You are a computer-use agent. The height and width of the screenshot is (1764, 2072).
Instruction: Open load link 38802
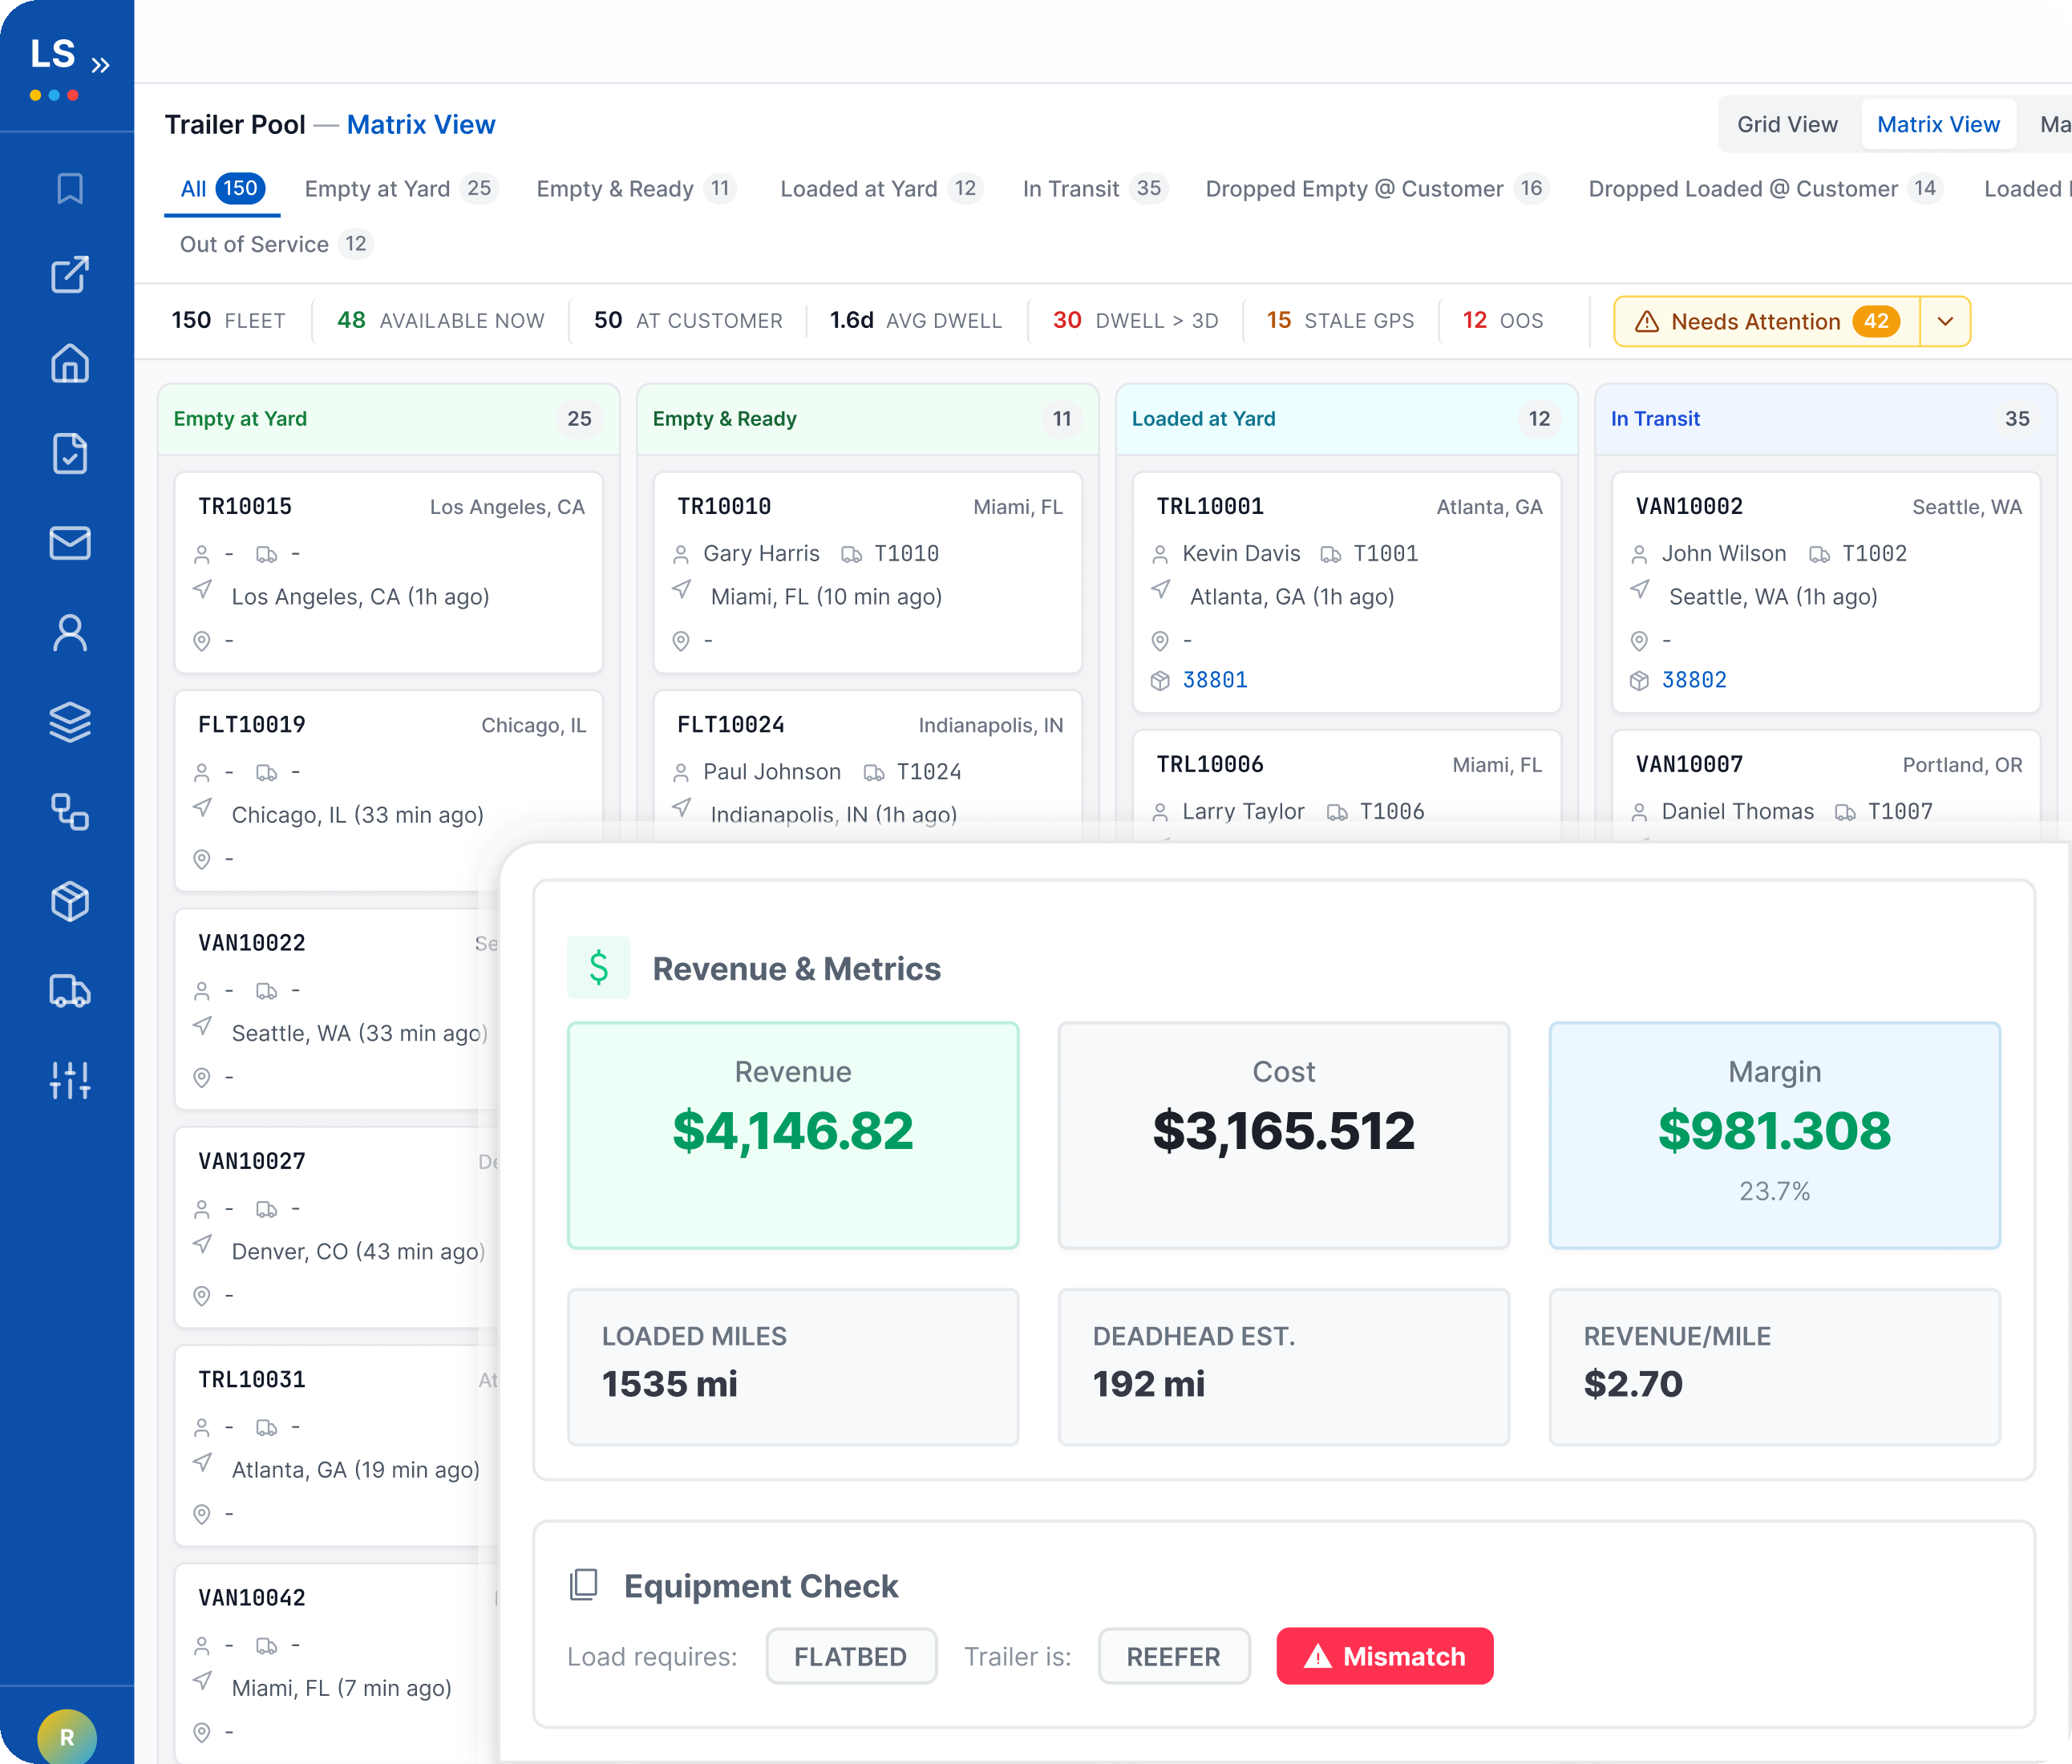[1694, 680]
